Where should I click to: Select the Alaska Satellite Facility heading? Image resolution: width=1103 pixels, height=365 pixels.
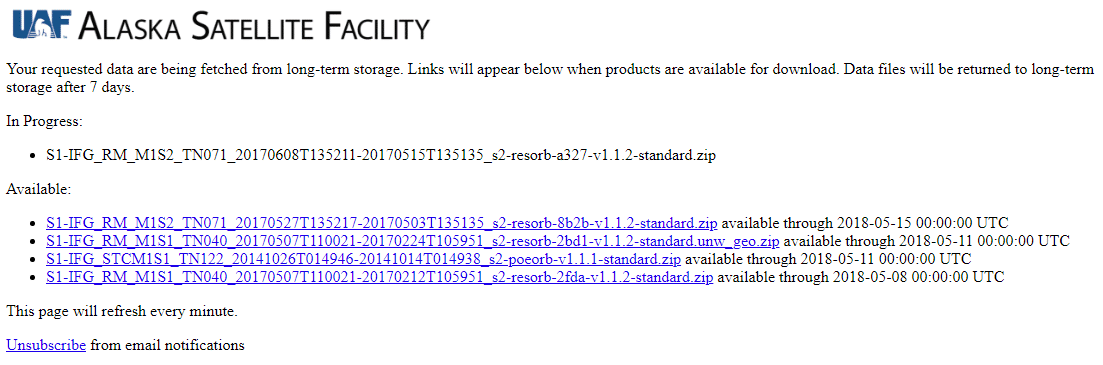(x=254, y=25)
